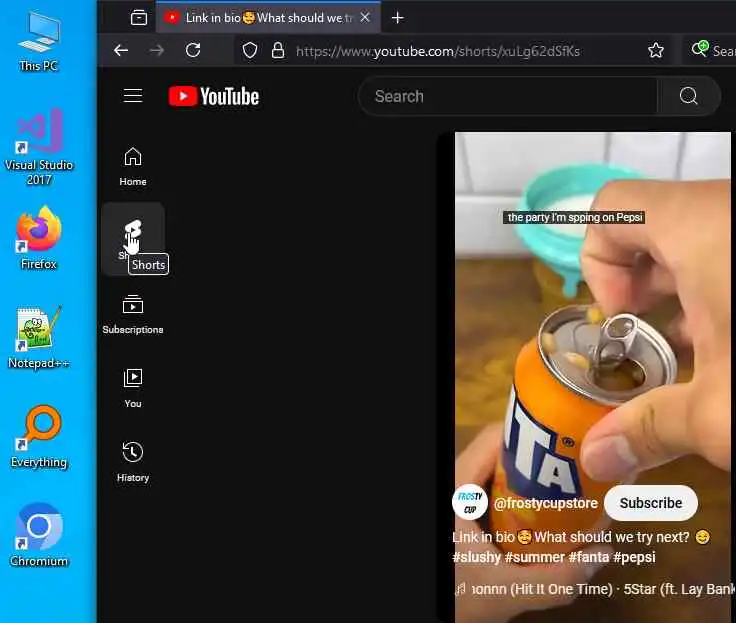Open Subscriptions in the sidebar

point(133,315)
